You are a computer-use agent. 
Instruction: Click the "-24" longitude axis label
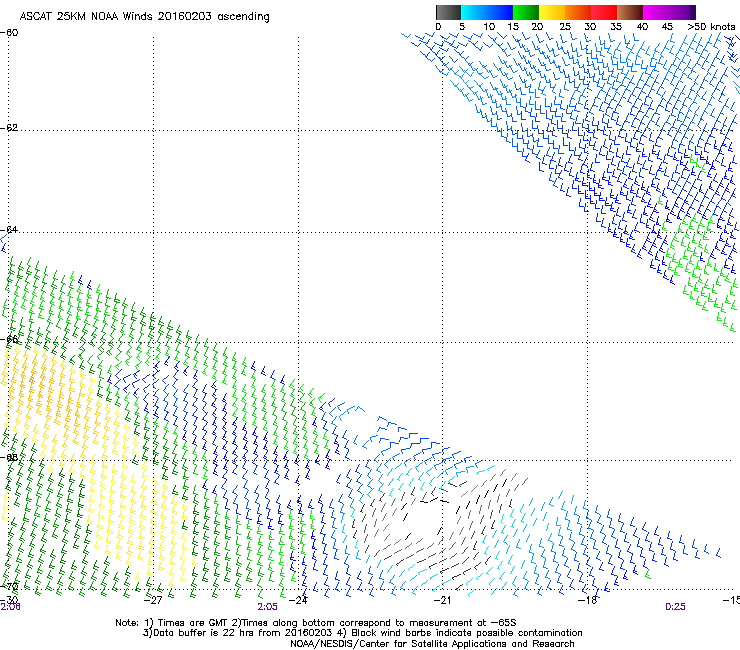coord(298,600)
